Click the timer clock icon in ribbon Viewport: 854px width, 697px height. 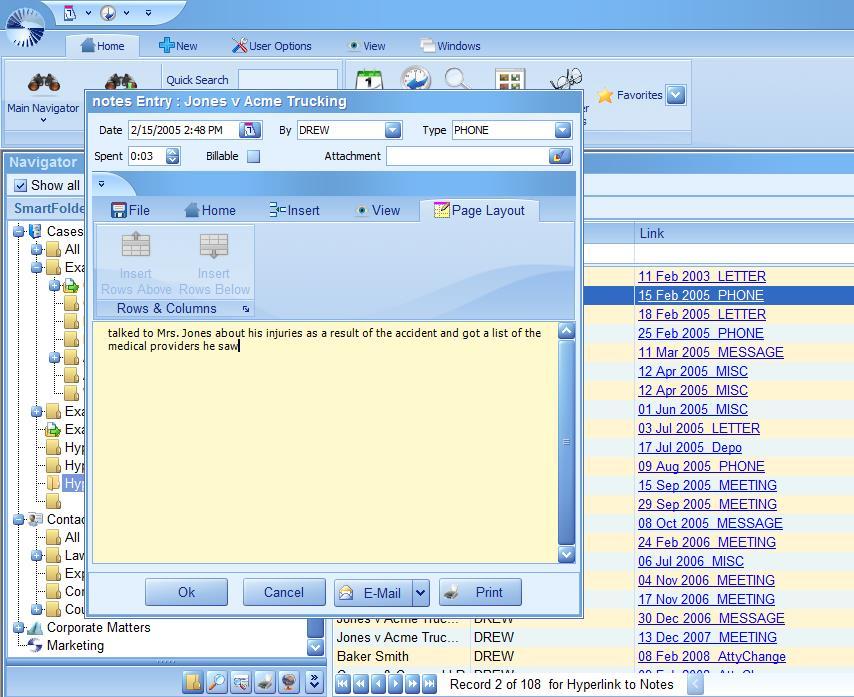coord(416,78)
